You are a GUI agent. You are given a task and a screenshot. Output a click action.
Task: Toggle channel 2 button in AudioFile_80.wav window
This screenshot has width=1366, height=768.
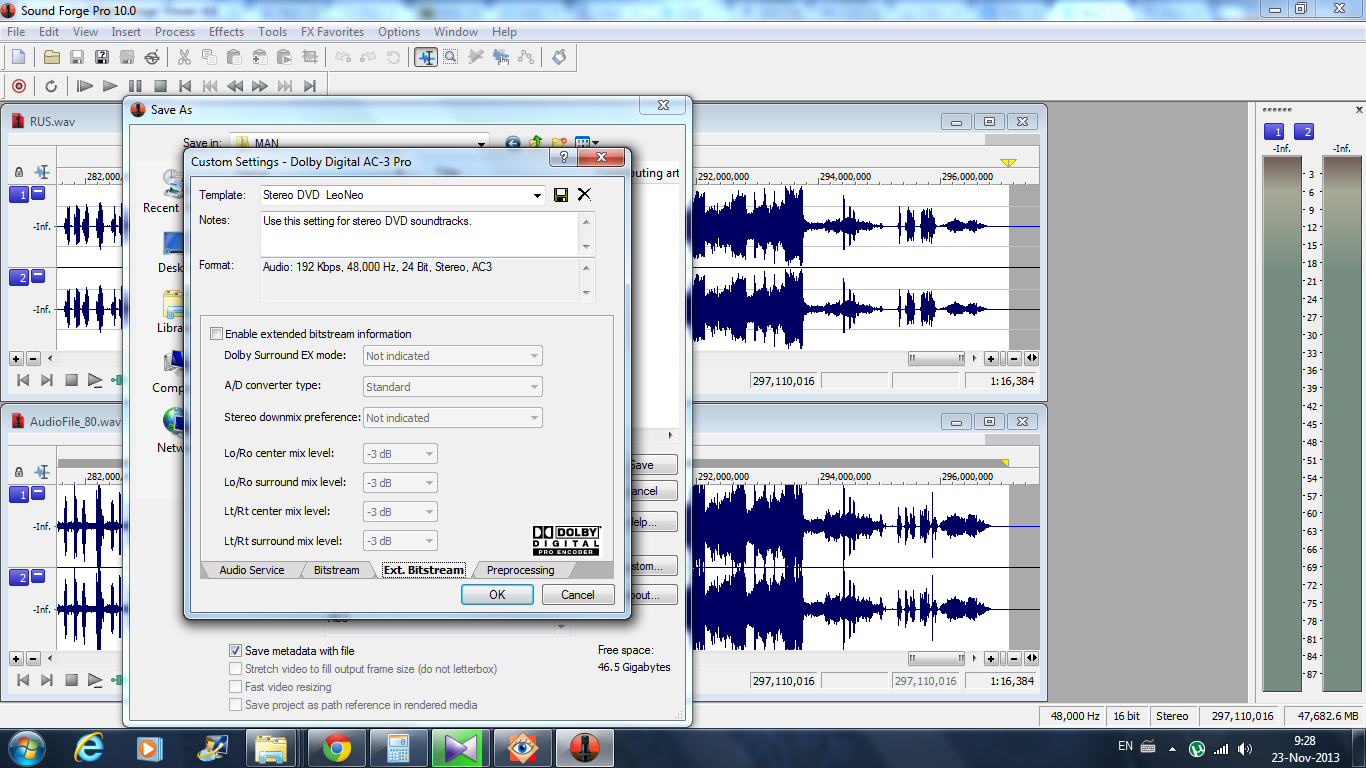[19, 578]
